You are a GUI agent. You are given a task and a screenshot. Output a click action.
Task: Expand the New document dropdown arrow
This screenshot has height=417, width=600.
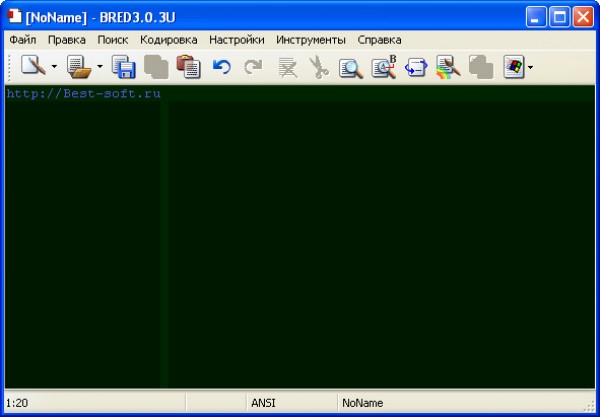pos(54,68)
